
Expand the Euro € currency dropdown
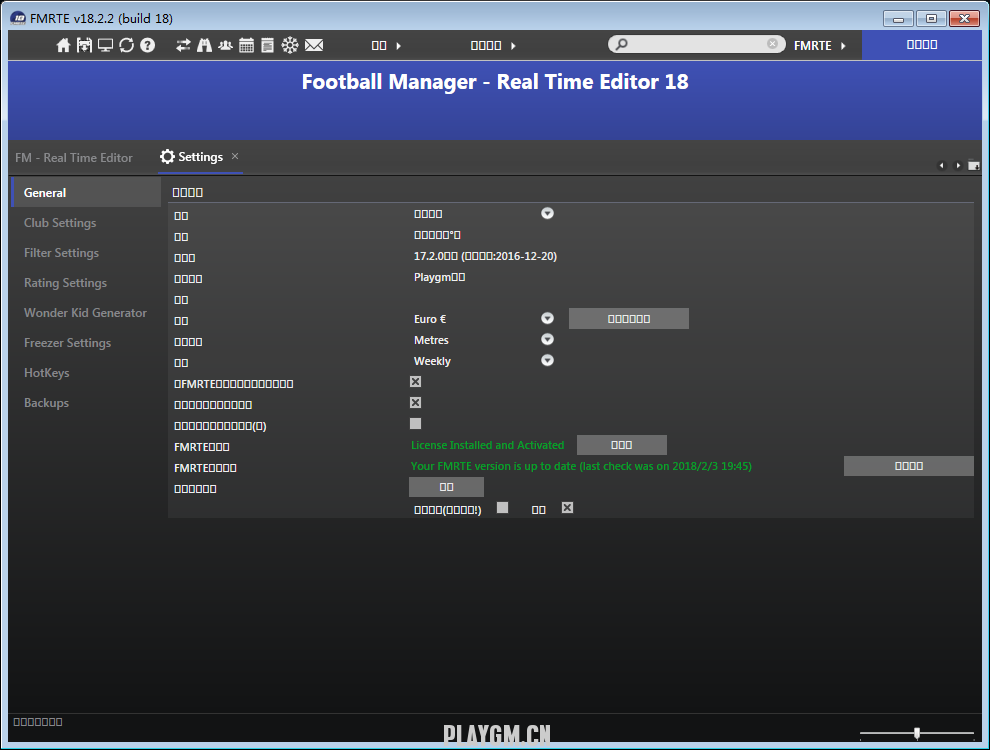(x=547, y=318)
